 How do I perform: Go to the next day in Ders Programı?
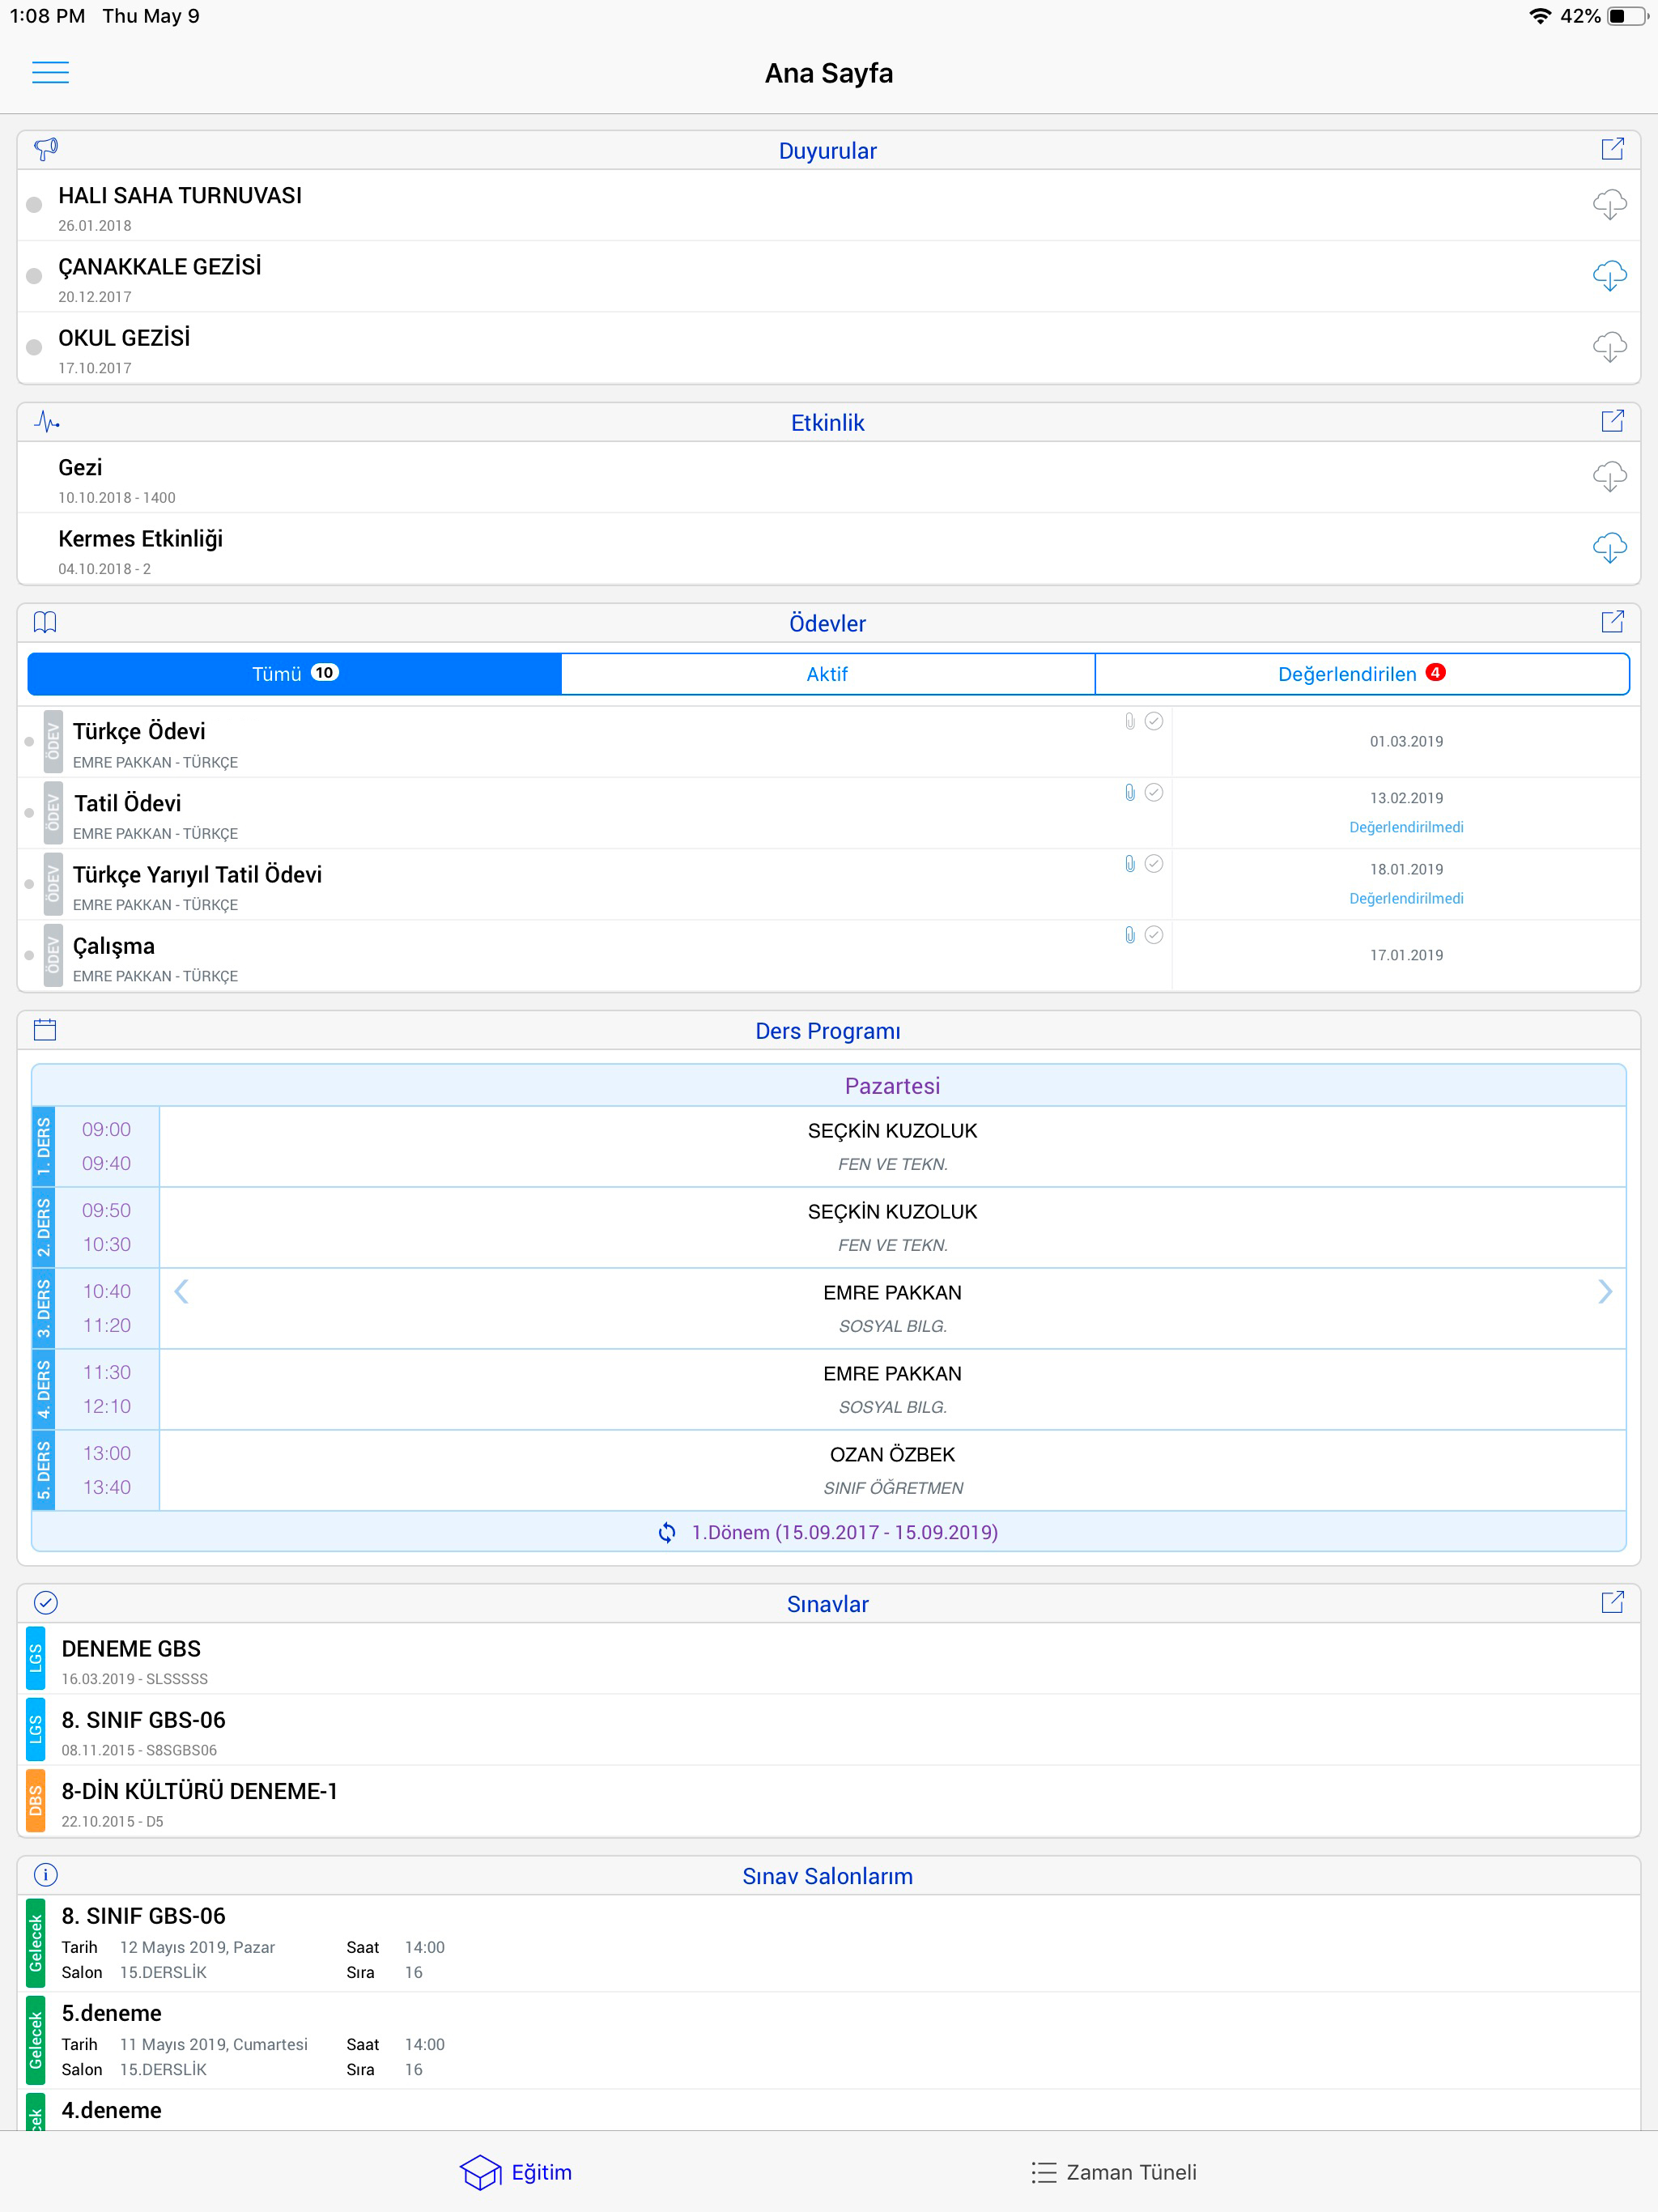[x=1604, y=1292]
